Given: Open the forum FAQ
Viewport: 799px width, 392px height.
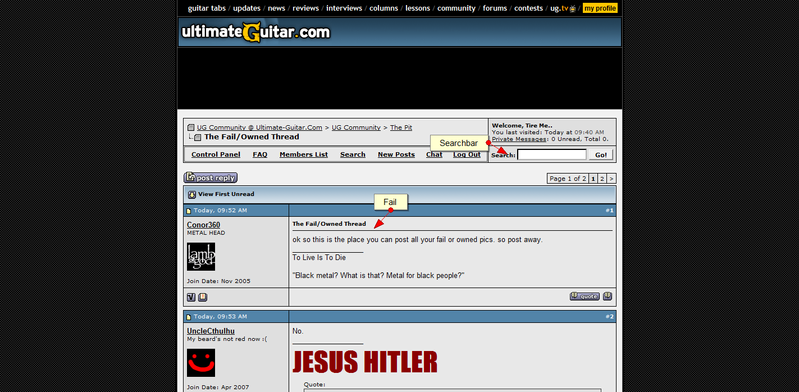Looking at the screenshot, I should (260, 154).
